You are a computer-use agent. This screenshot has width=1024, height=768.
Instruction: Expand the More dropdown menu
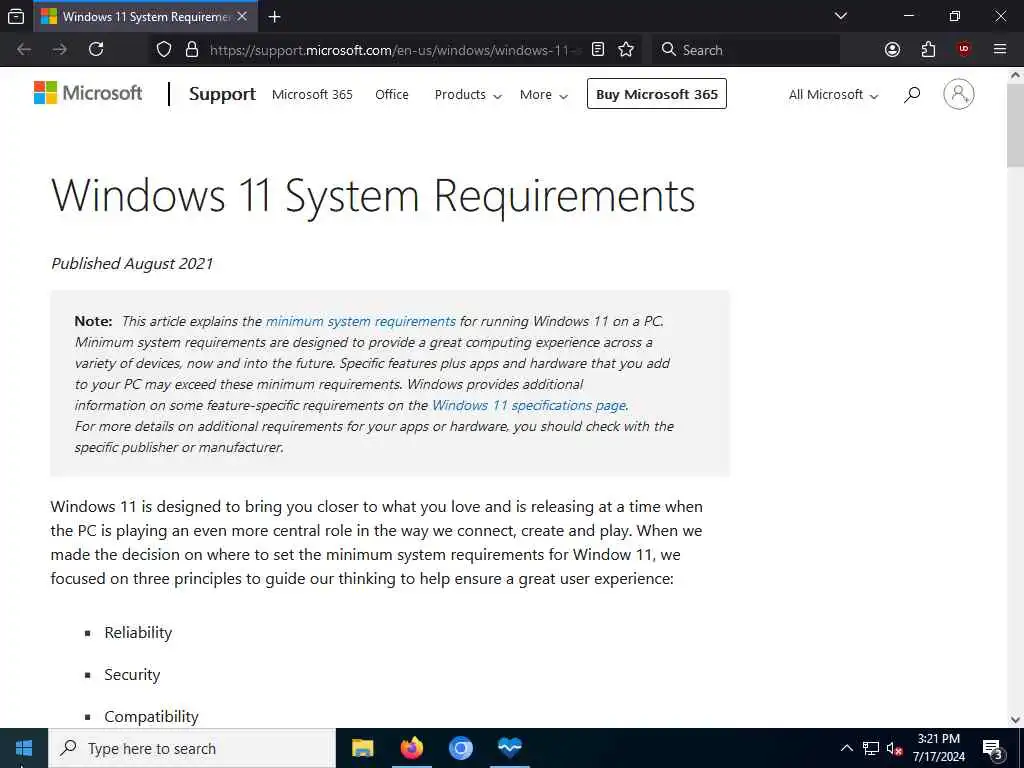point(543,95)
